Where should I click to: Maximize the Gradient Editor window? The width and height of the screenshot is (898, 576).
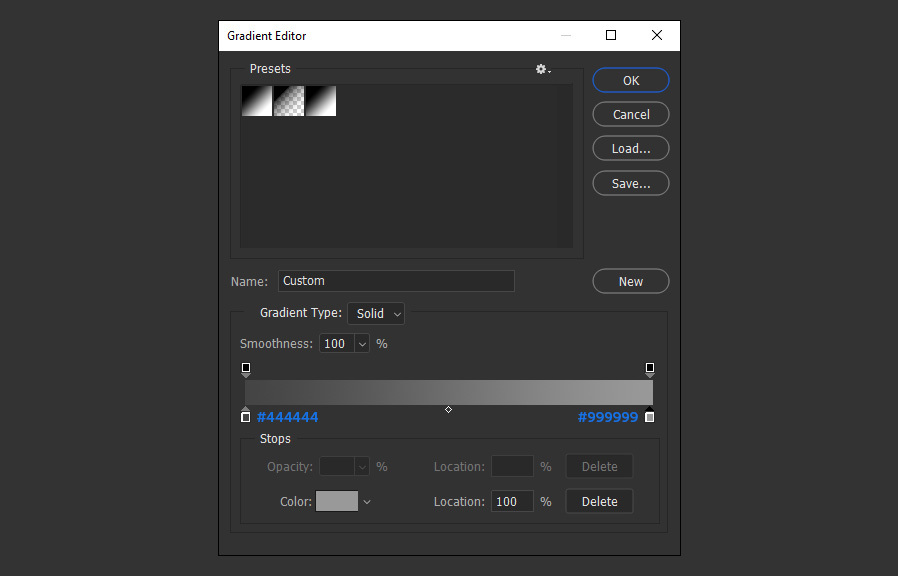[x=611, y=35]
